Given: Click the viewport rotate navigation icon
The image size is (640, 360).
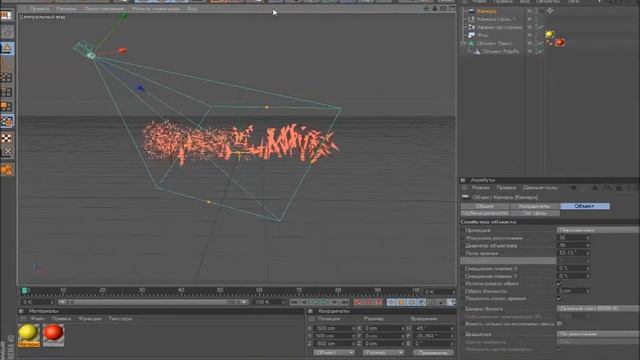Looking at the screenshot, I should tap(443, 8).
